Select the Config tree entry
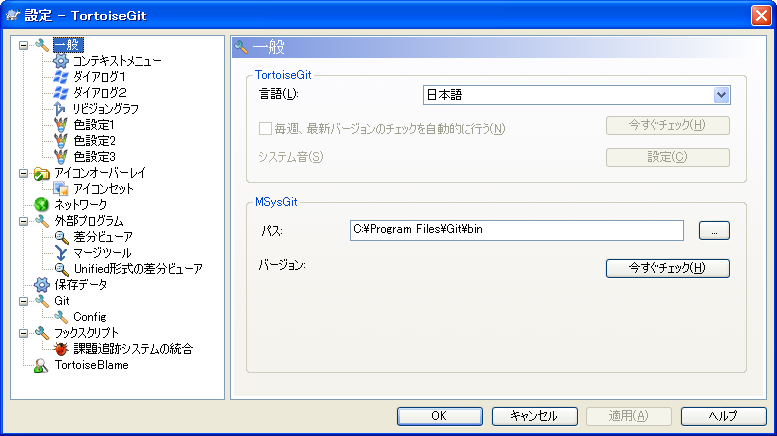Screen dimensions: 777x436 (90, 317)
